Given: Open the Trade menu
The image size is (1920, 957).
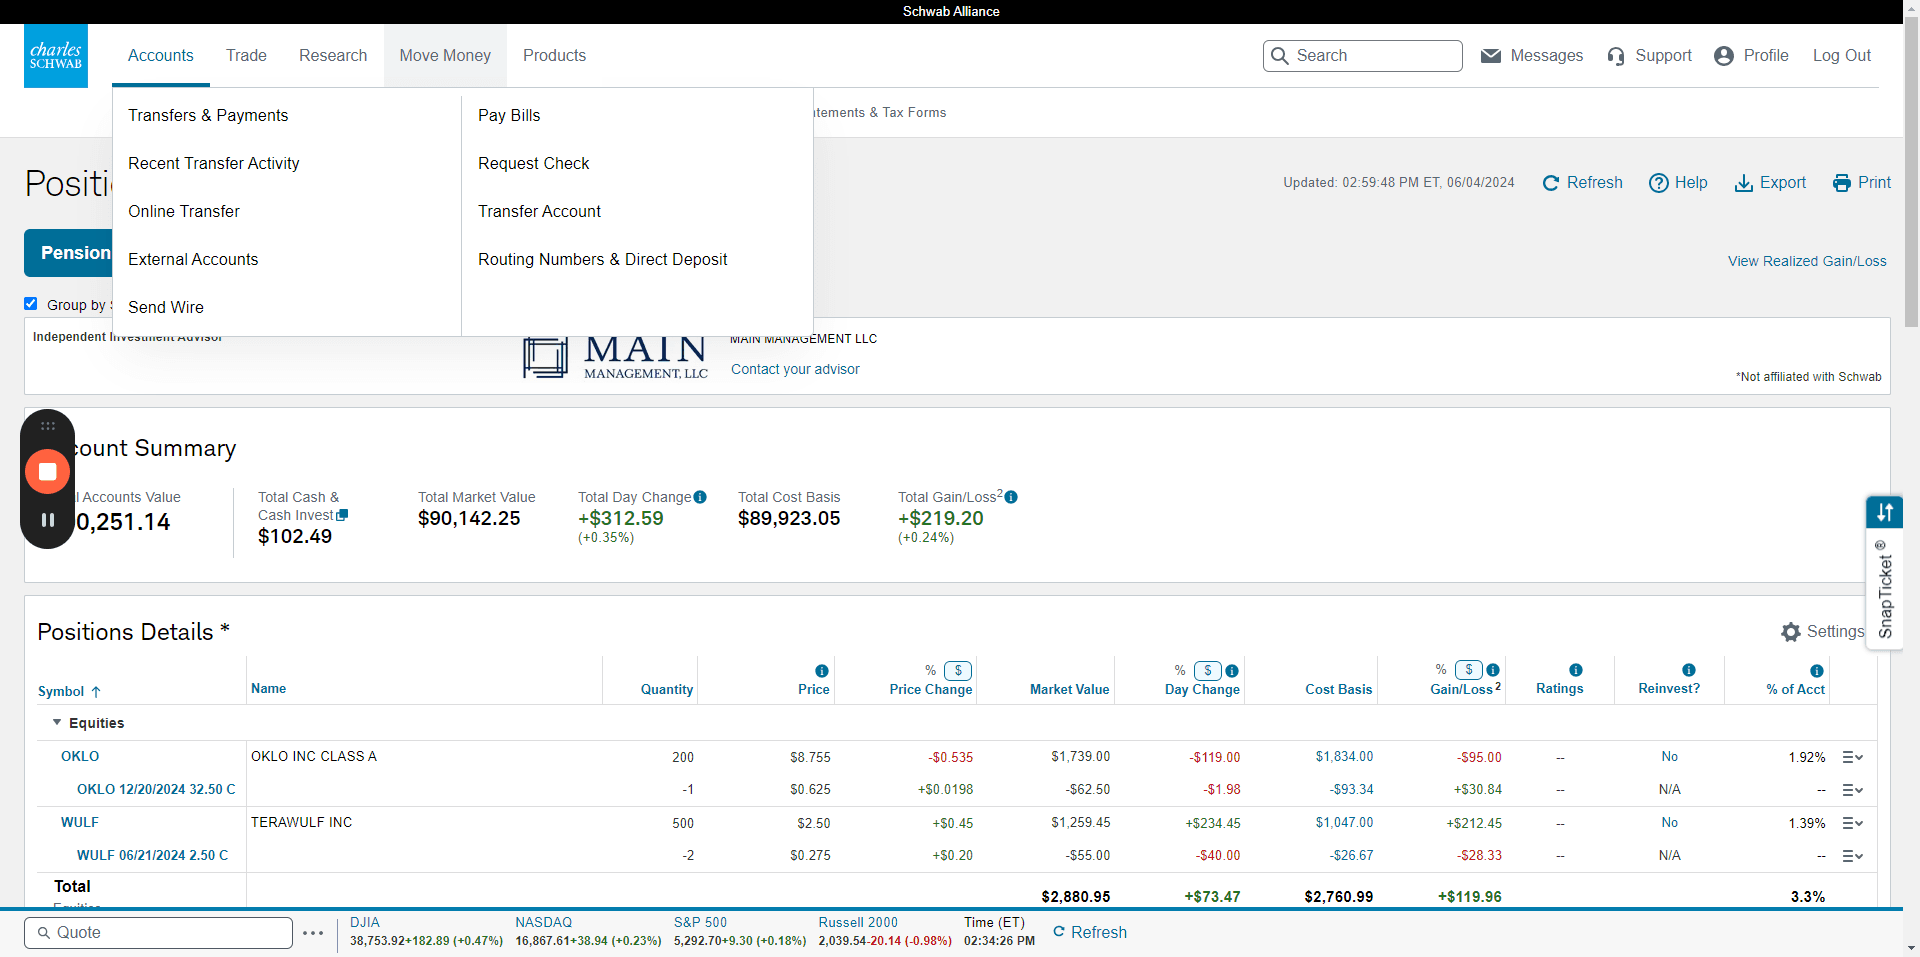Looking at the screenshot, I should [246, 56].
